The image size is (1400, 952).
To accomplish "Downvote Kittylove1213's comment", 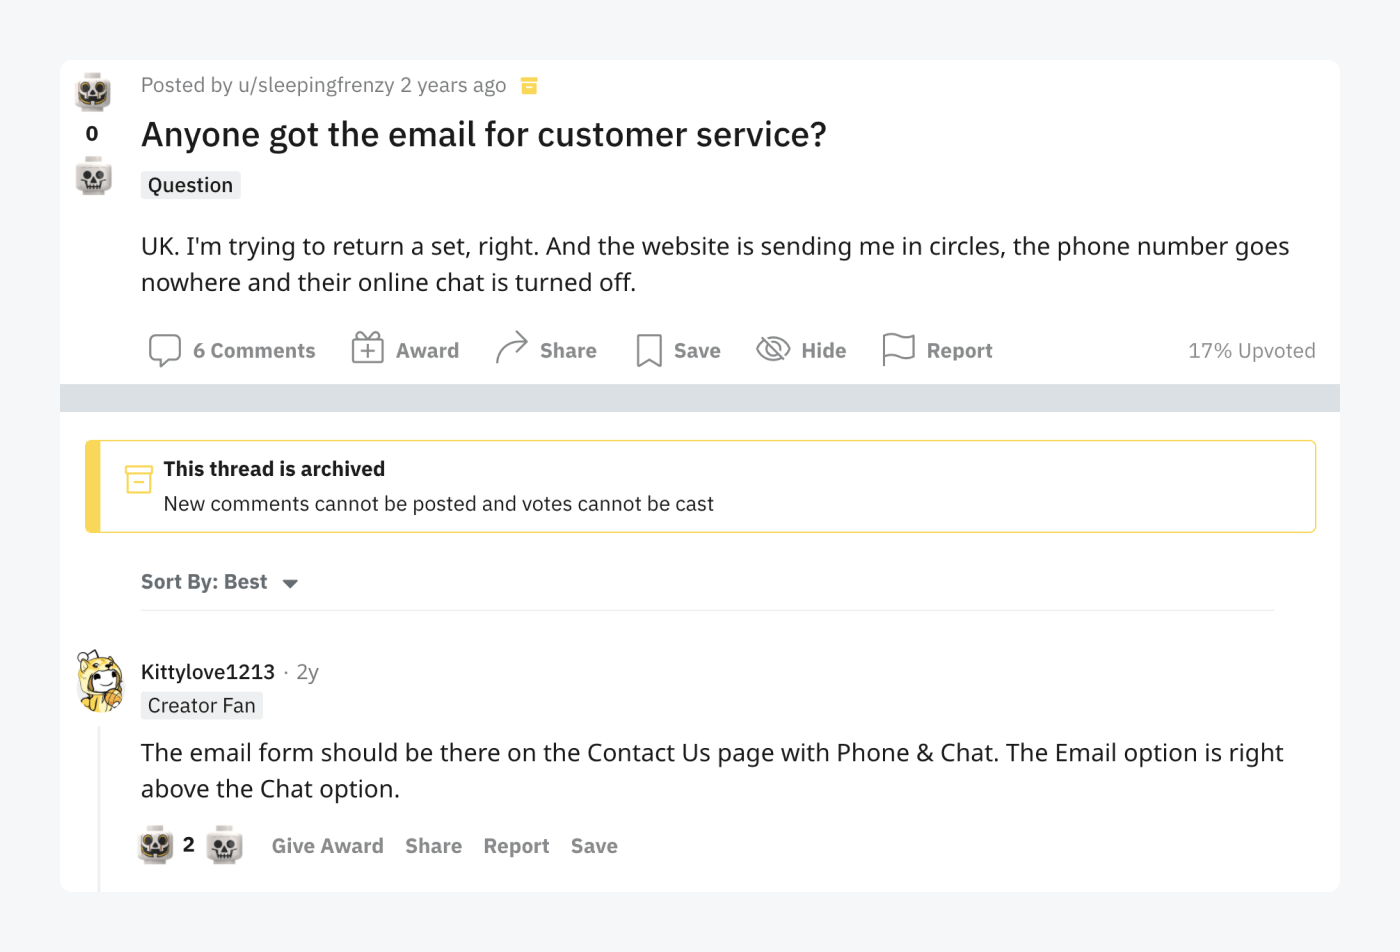I will 224,845.
